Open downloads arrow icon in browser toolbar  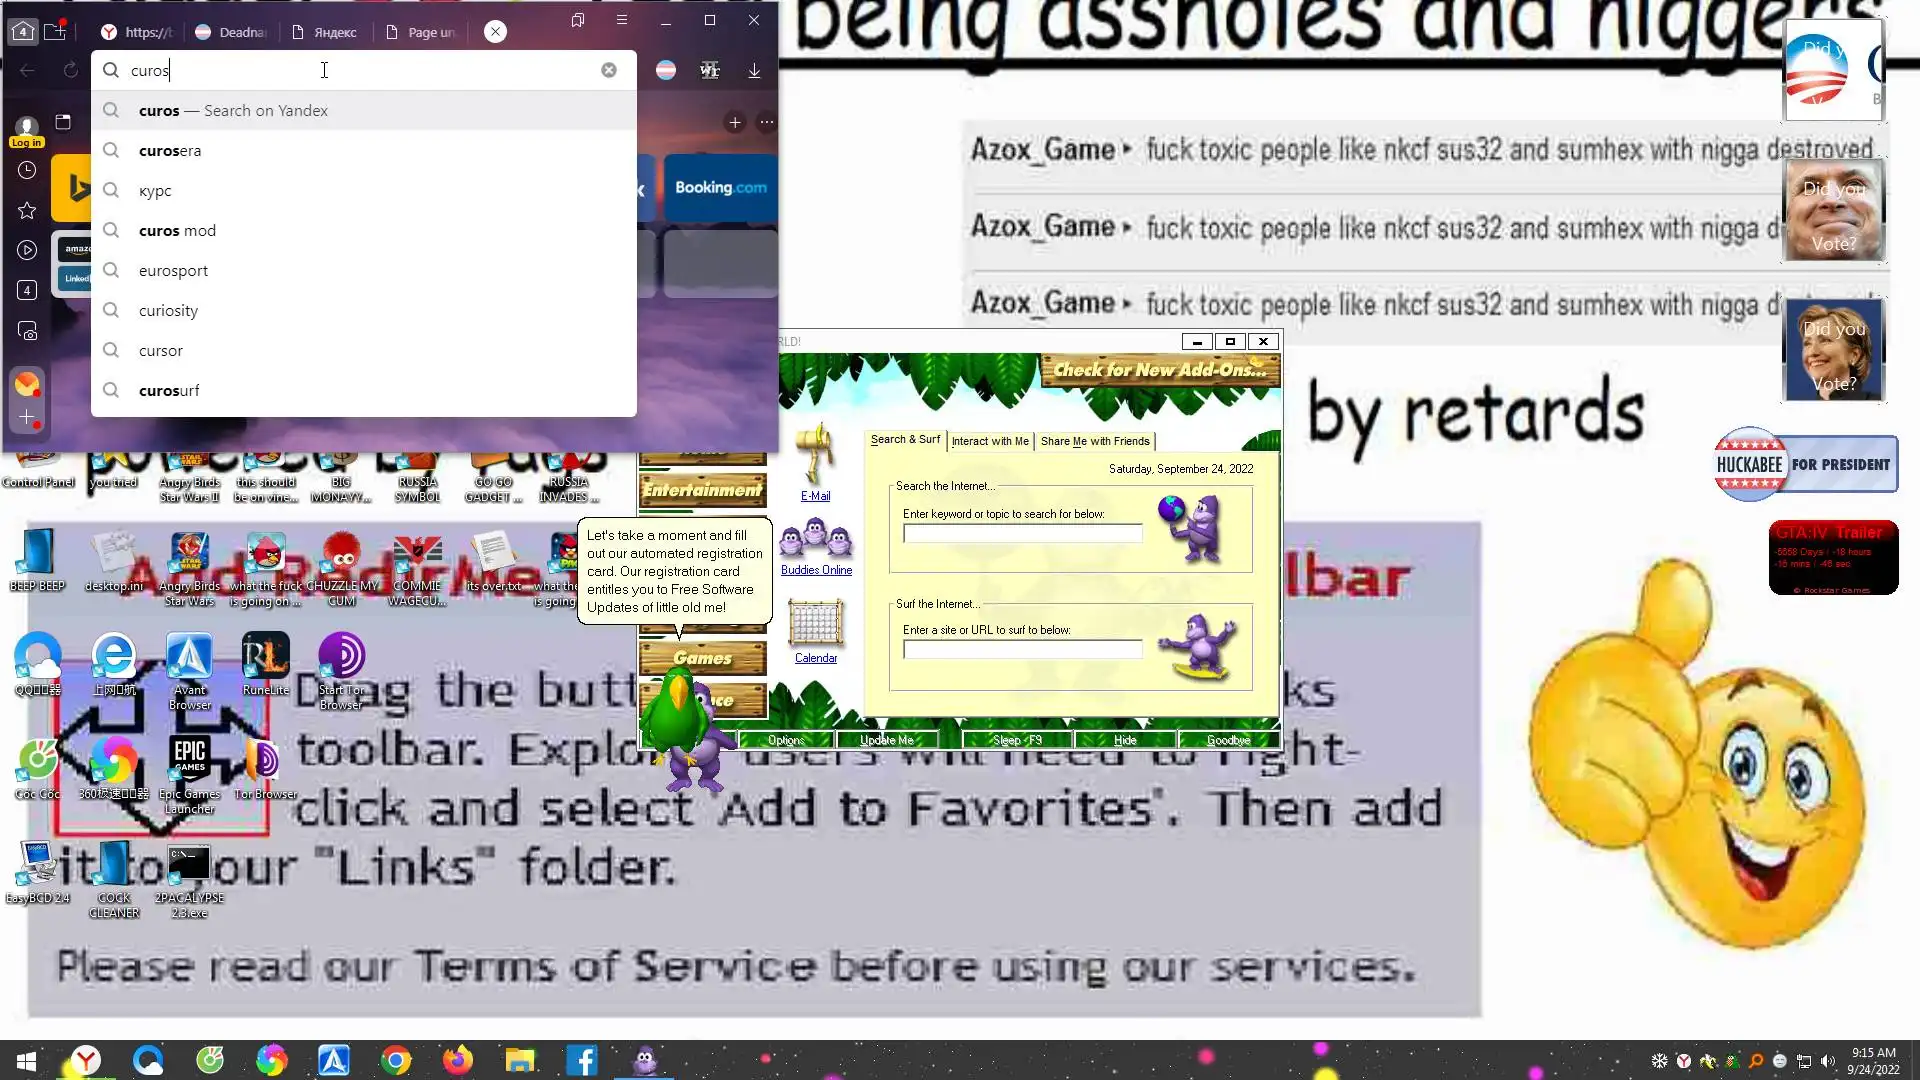[754, 70]
